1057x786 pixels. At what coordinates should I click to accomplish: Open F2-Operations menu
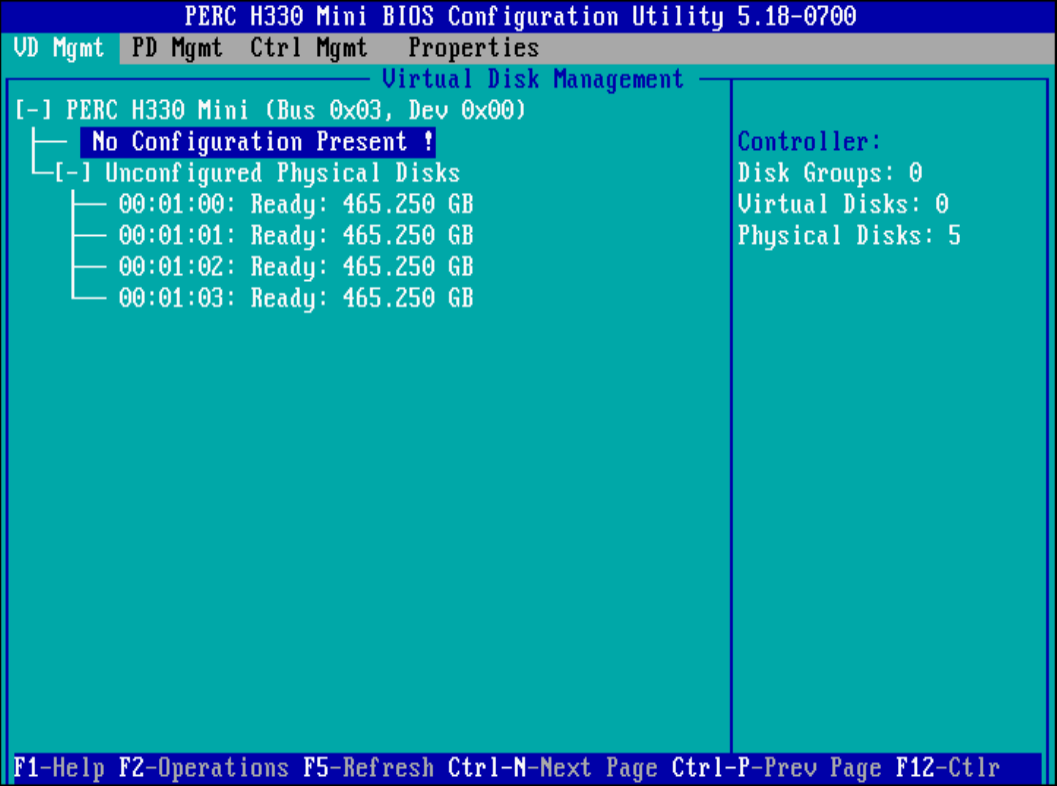pyautogui.click(x=203, y=768)
